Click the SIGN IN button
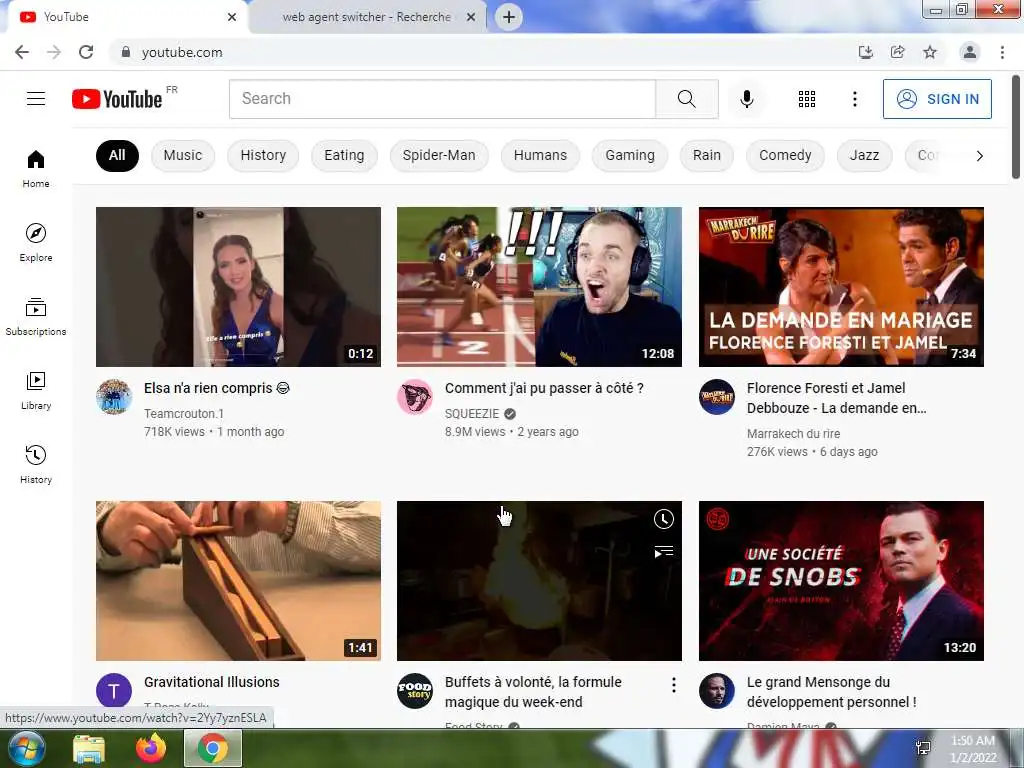1024x768 pixels. tap(937, 99)
